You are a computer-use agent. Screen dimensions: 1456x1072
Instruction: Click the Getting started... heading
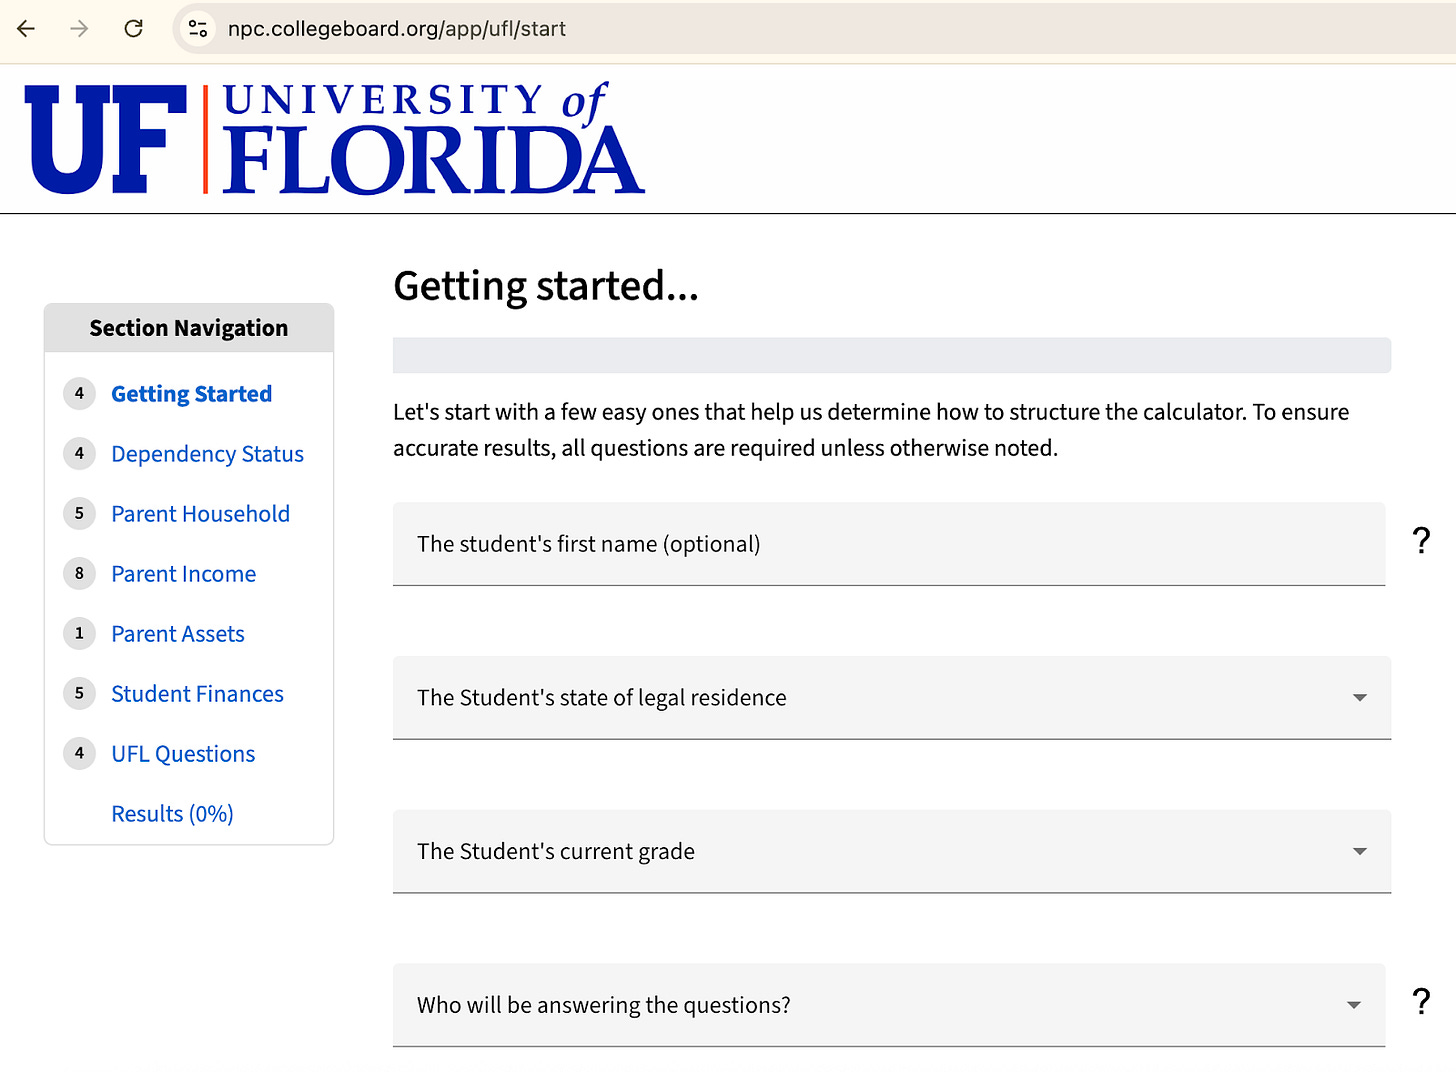546,287
